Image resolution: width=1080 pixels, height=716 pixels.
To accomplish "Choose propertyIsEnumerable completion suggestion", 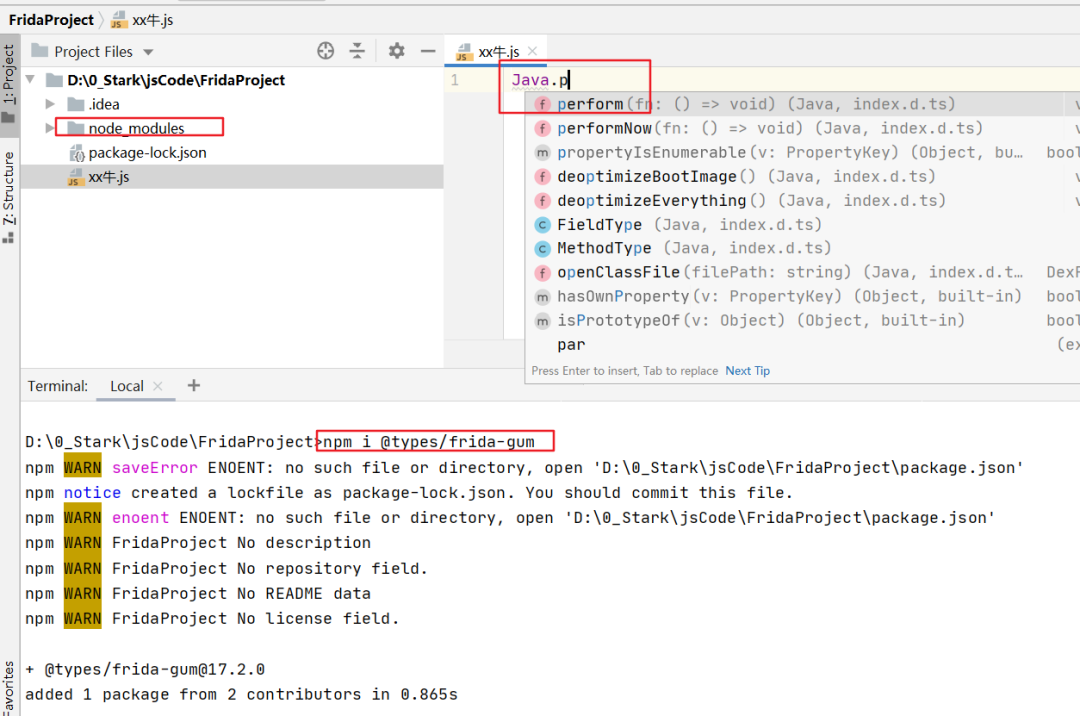I will pos(802,152).
